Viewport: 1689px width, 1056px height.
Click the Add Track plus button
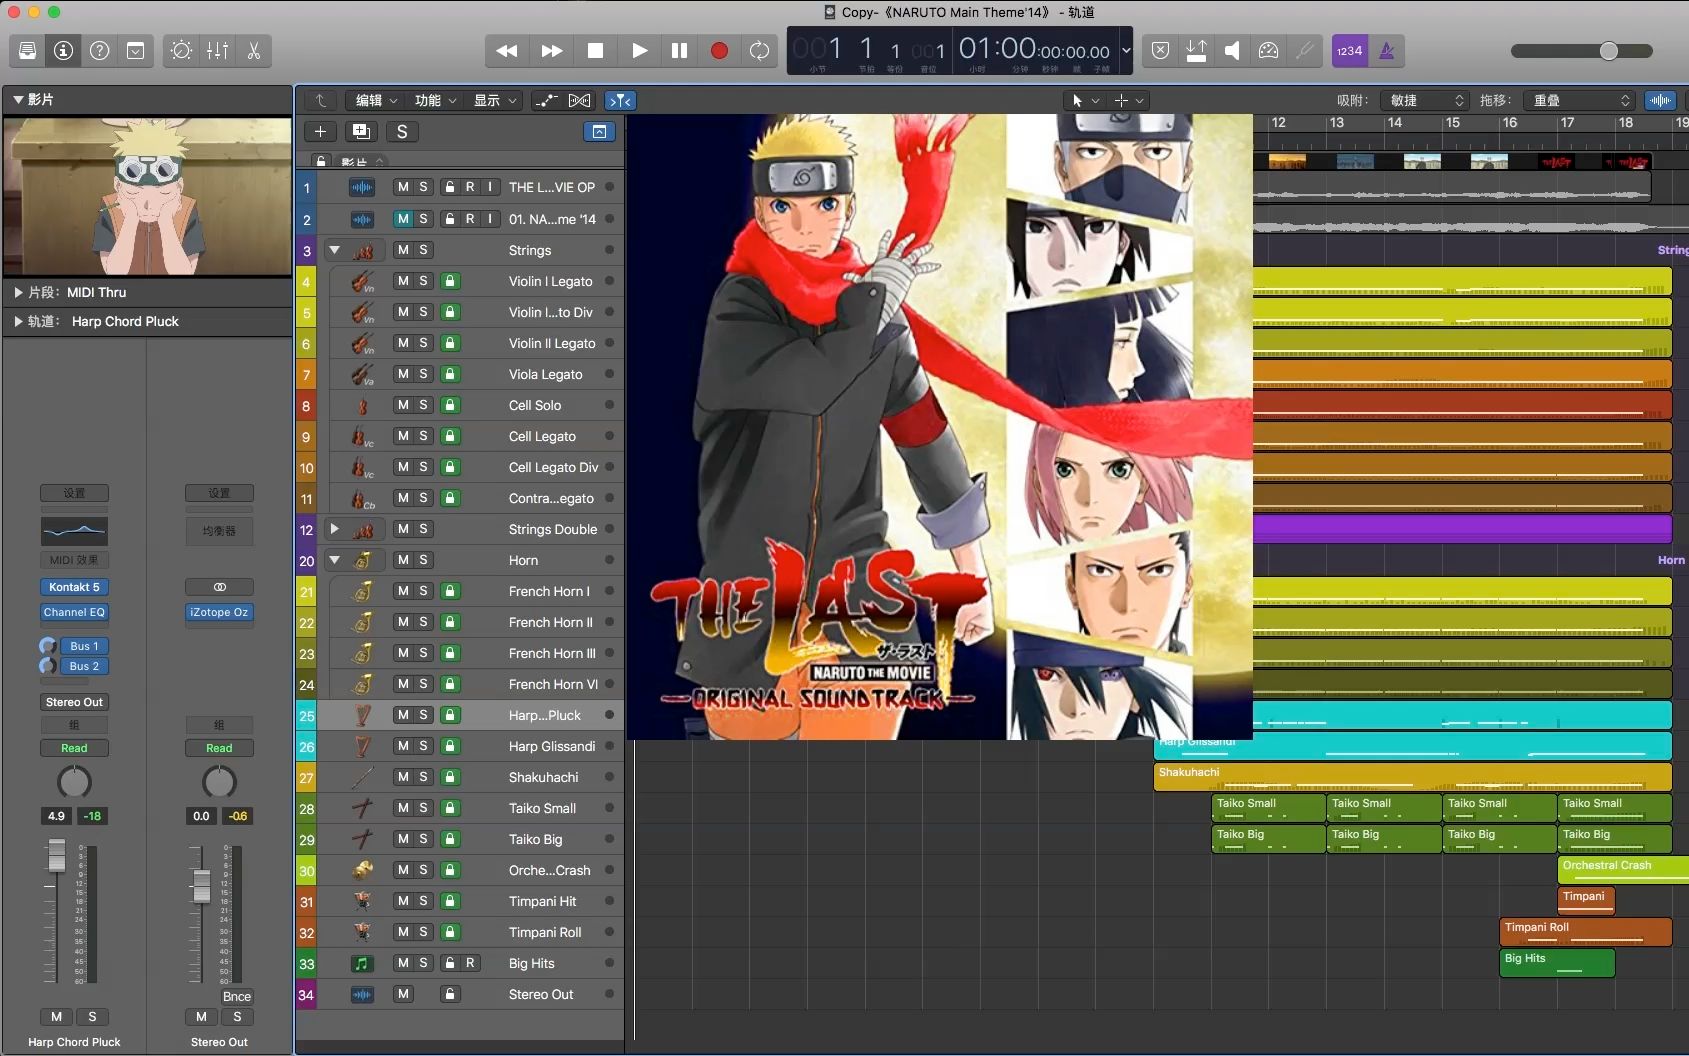[x=320, y=132]
